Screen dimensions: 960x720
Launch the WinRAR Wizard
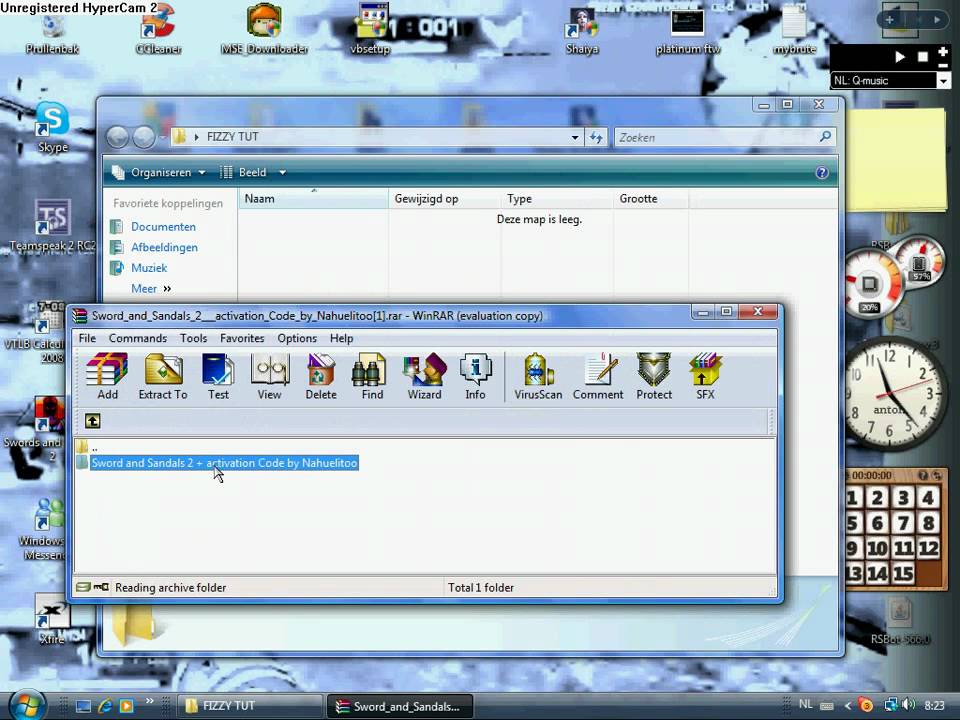(x=424, y=376)
